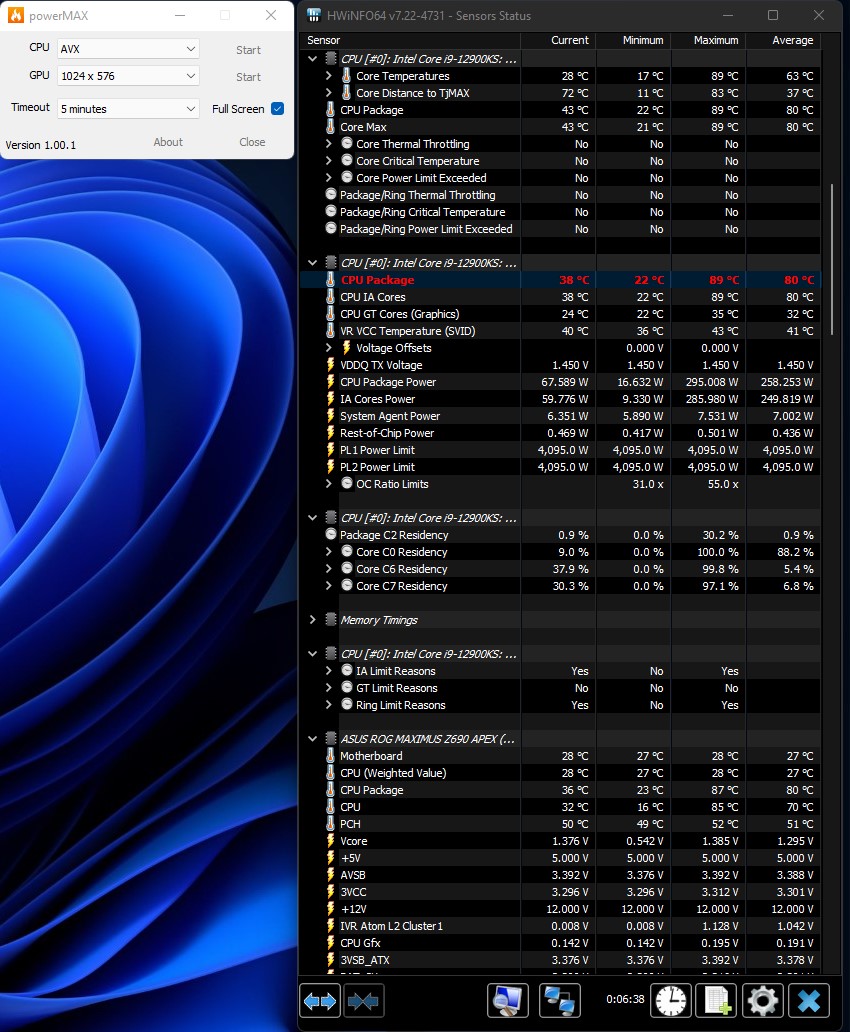Viewport: 850px width, 1032px height.
Task: Click lightning icon next to CPU Package Power
Action: coord(331,382)
